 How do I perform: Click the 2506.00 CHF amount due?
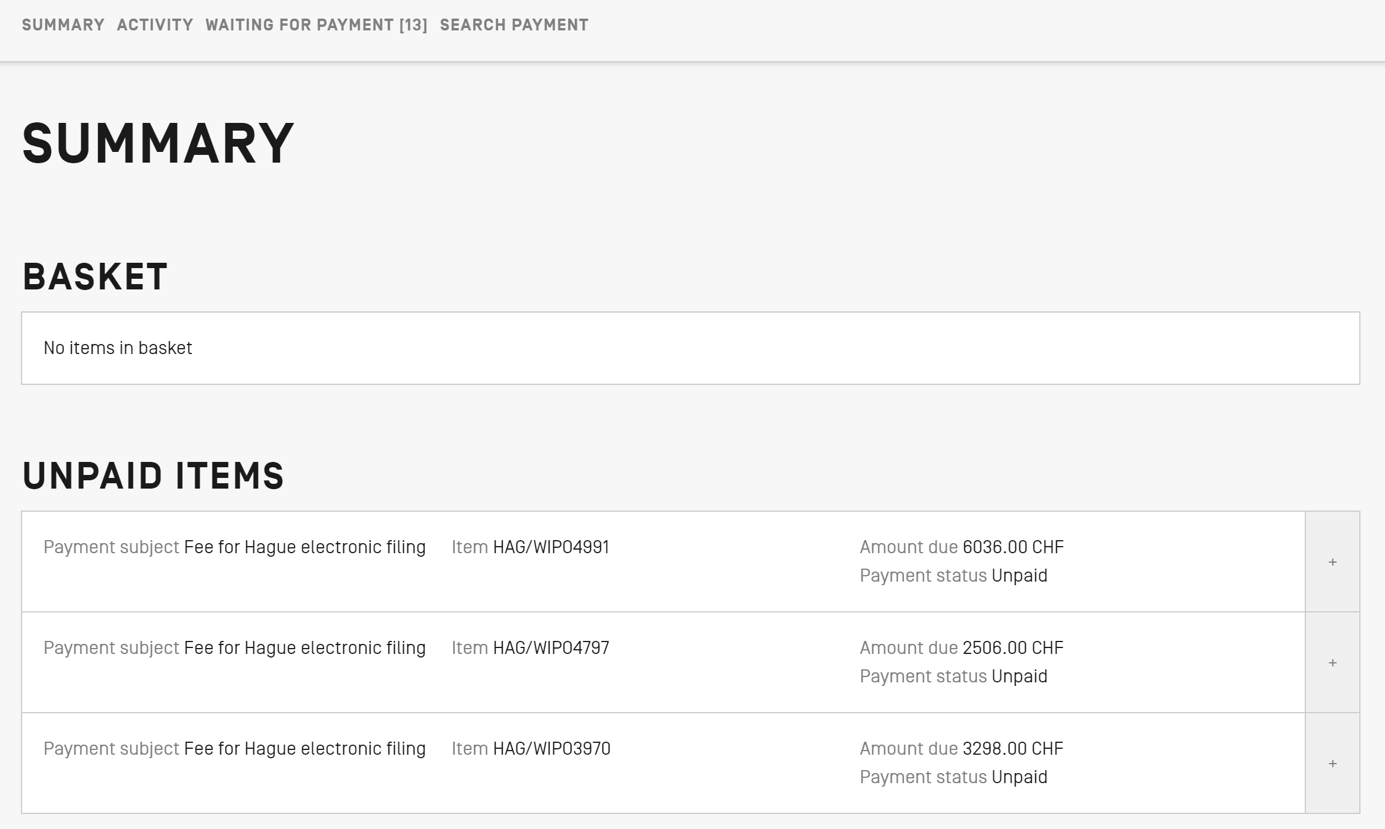pyautogui.click(x=1012, y=648)
